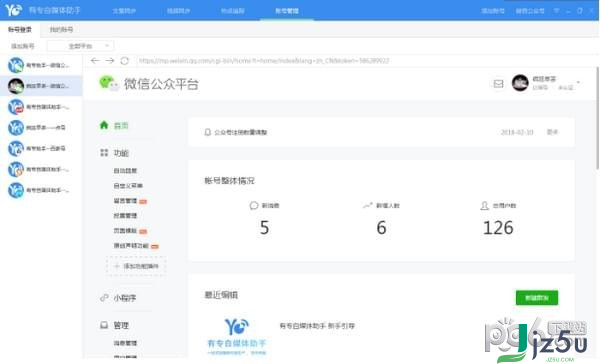Open the 账号管理 top navigation tab
This screenshot has width=600, height=364.
click(x=287, y=11)
